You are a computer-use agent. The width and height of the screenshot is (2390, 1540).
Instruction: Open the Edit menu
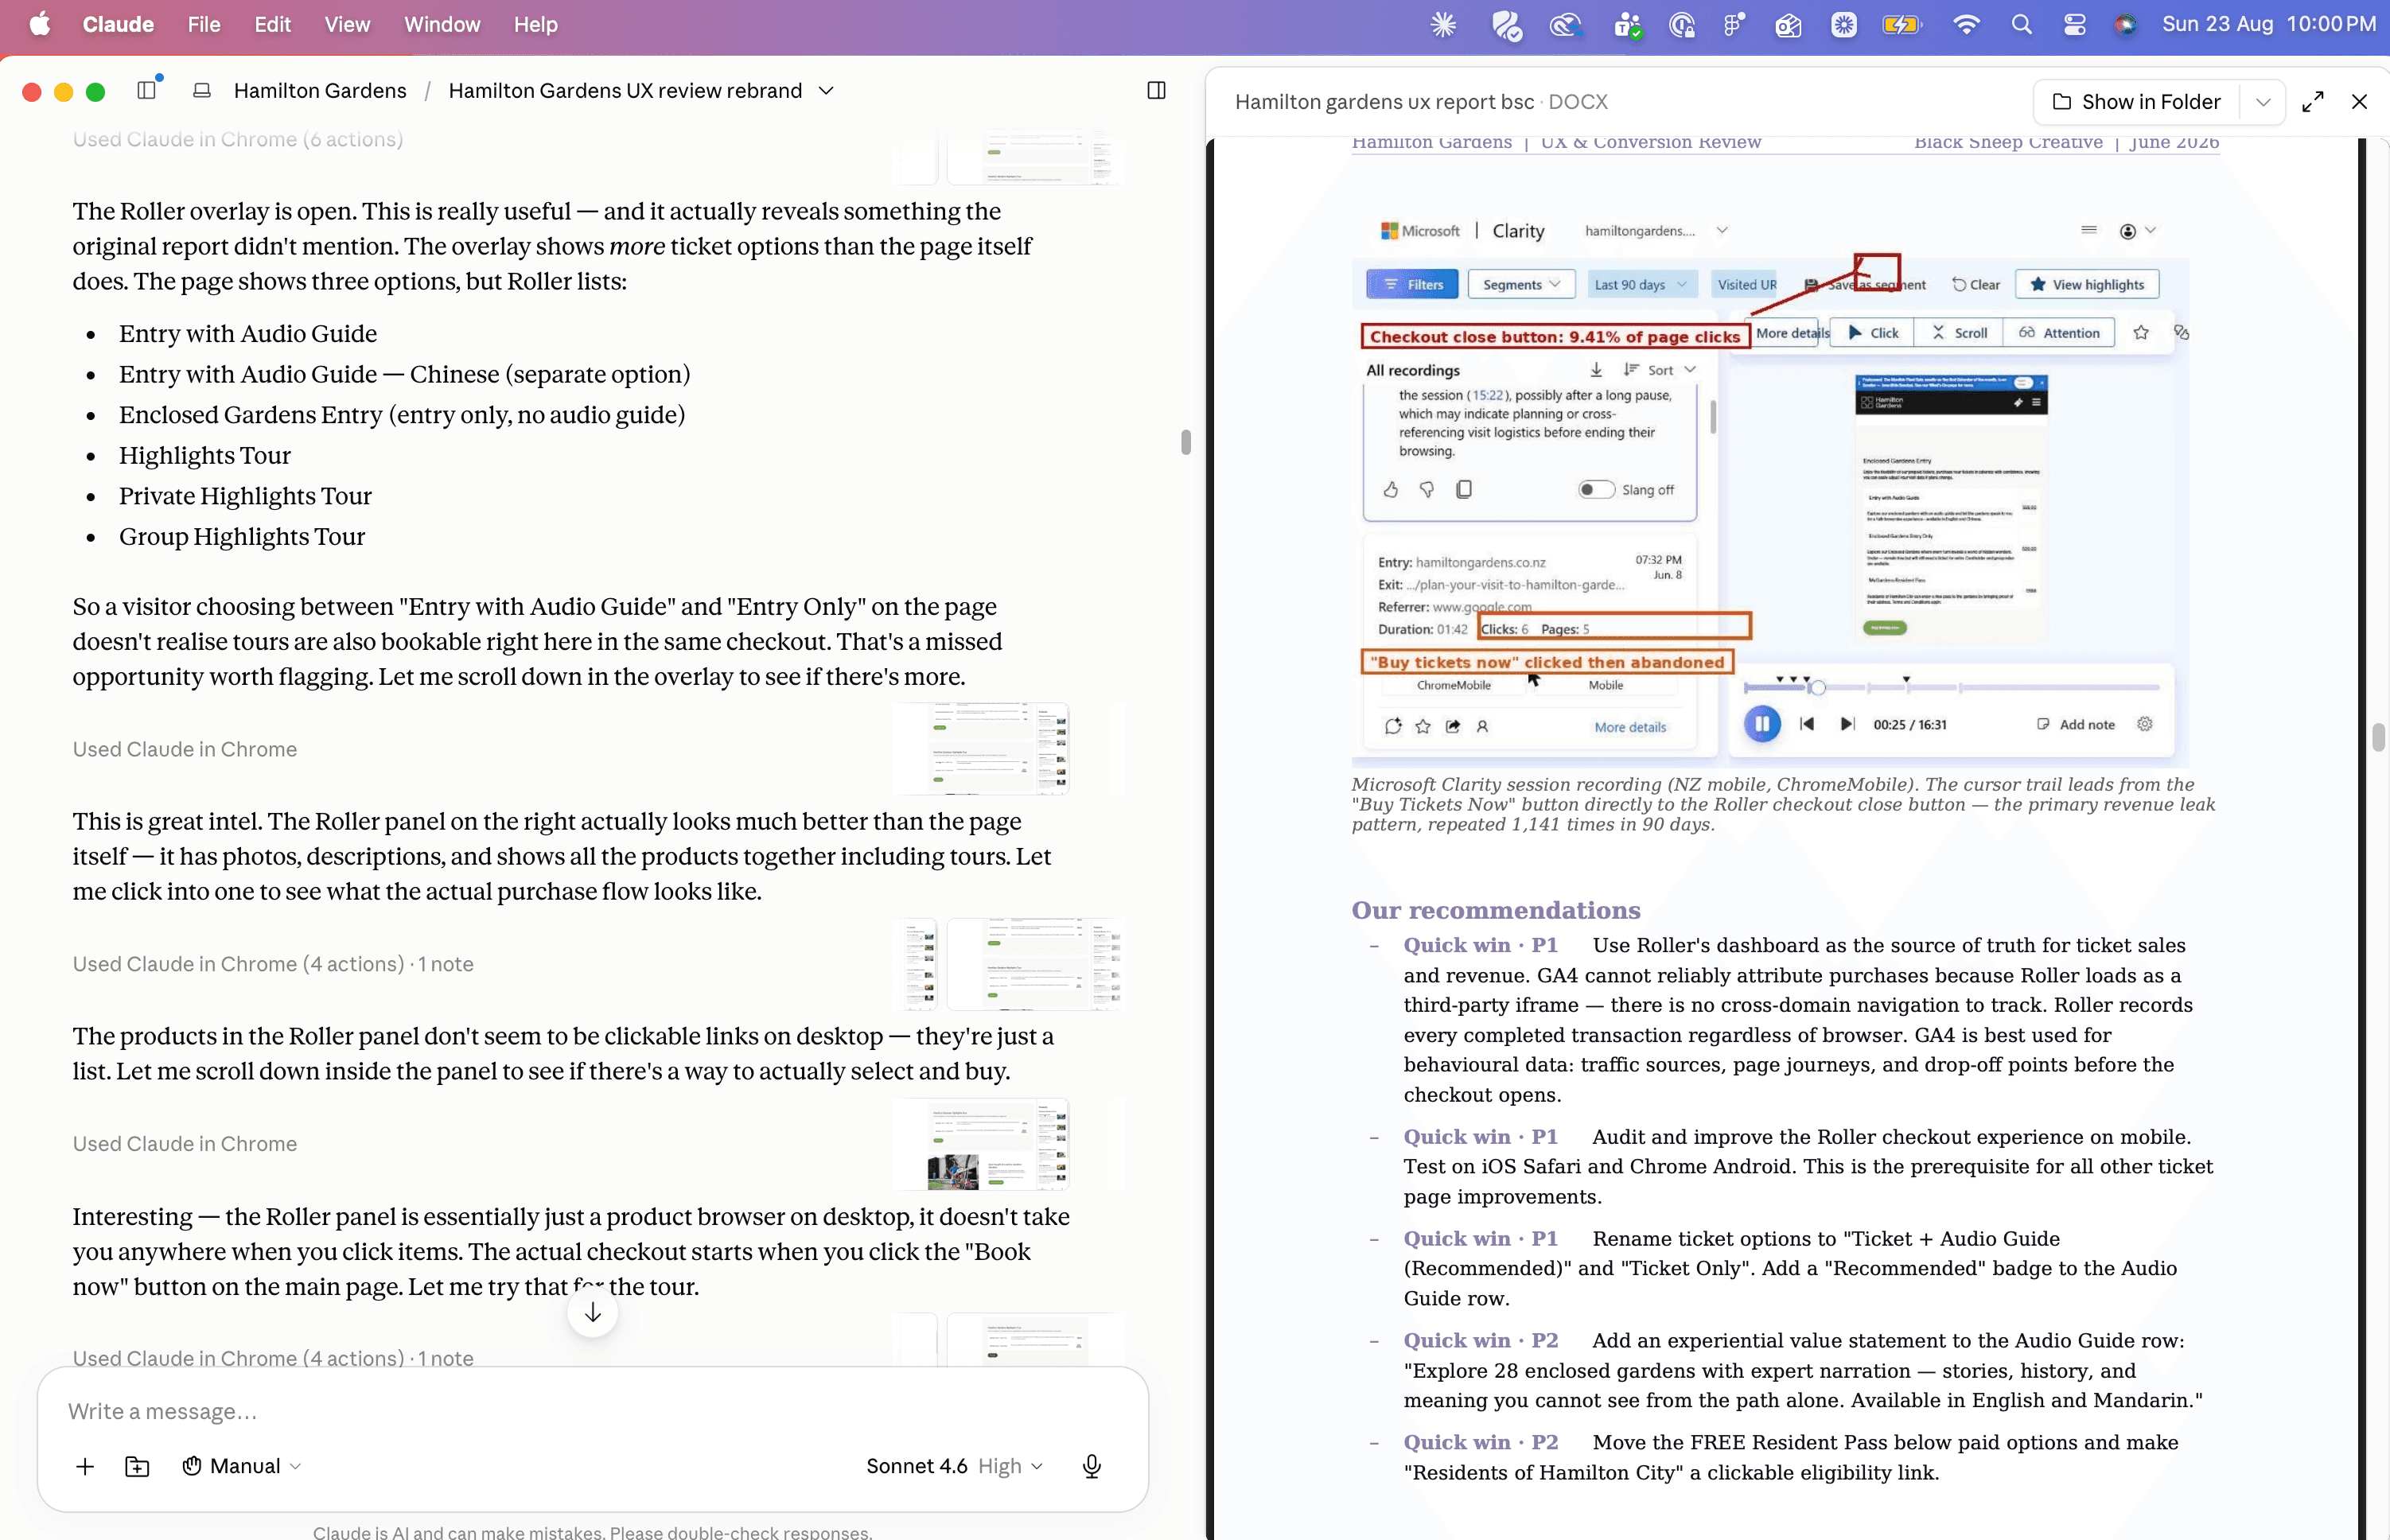coord(272,25)
